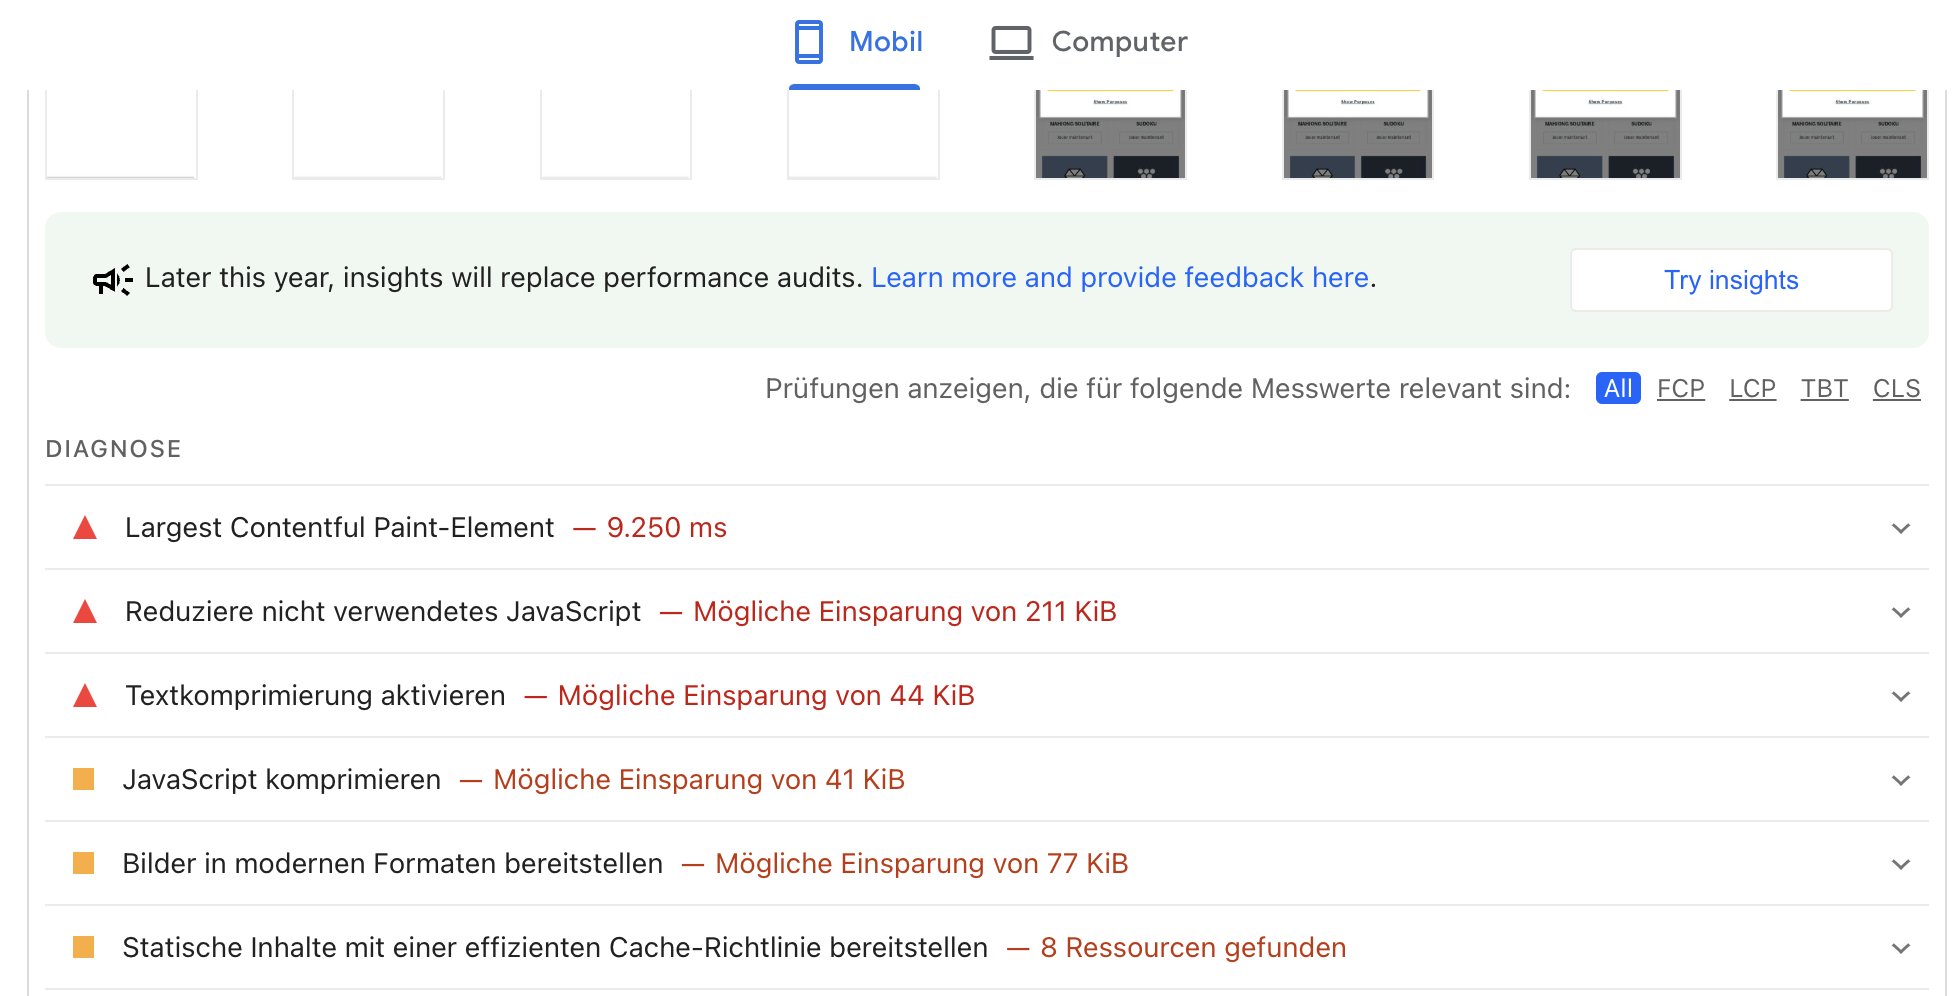Click the last filmstrip screenshot thumbnail
The width and height of the screenshot is (1958, 996).
click(x=1851, y=133)
